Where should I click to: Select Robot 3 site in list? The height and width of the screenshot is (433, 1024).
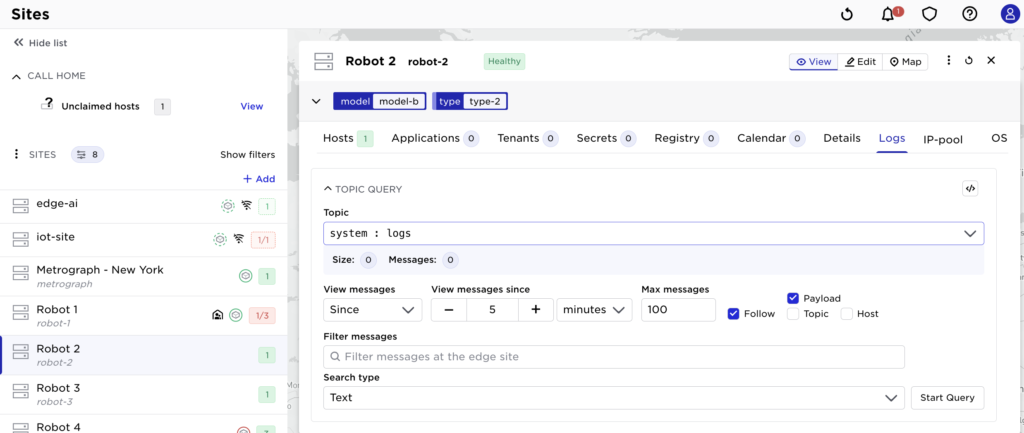(x=144, y=394)
